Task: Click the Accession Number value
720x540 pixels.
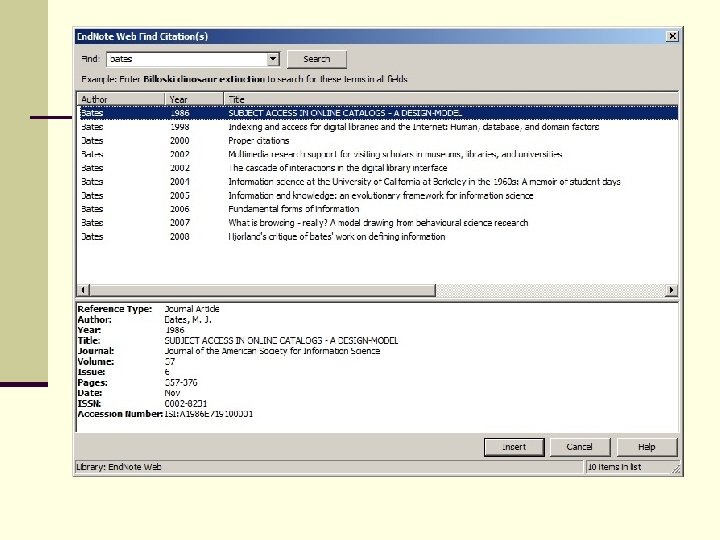Action: [208, 414]
